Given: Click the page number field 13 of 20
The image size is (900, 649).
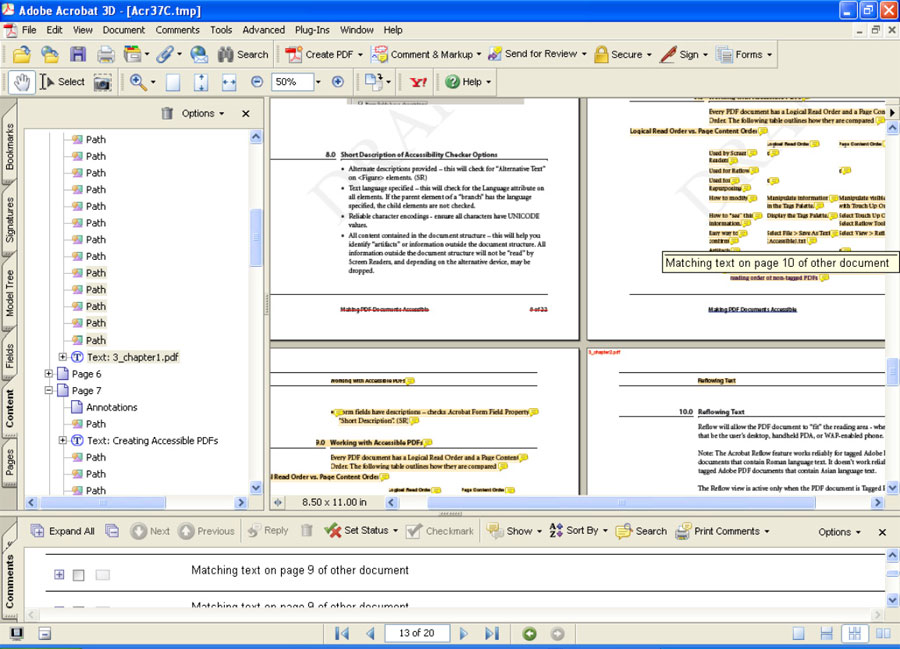Looking at the screenshot, I should [x=417, y=634].
